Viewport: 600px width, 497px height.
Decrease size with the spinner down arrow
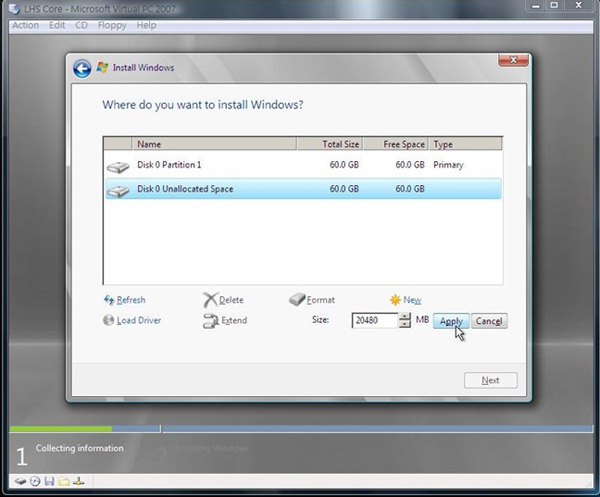point(404,325)
